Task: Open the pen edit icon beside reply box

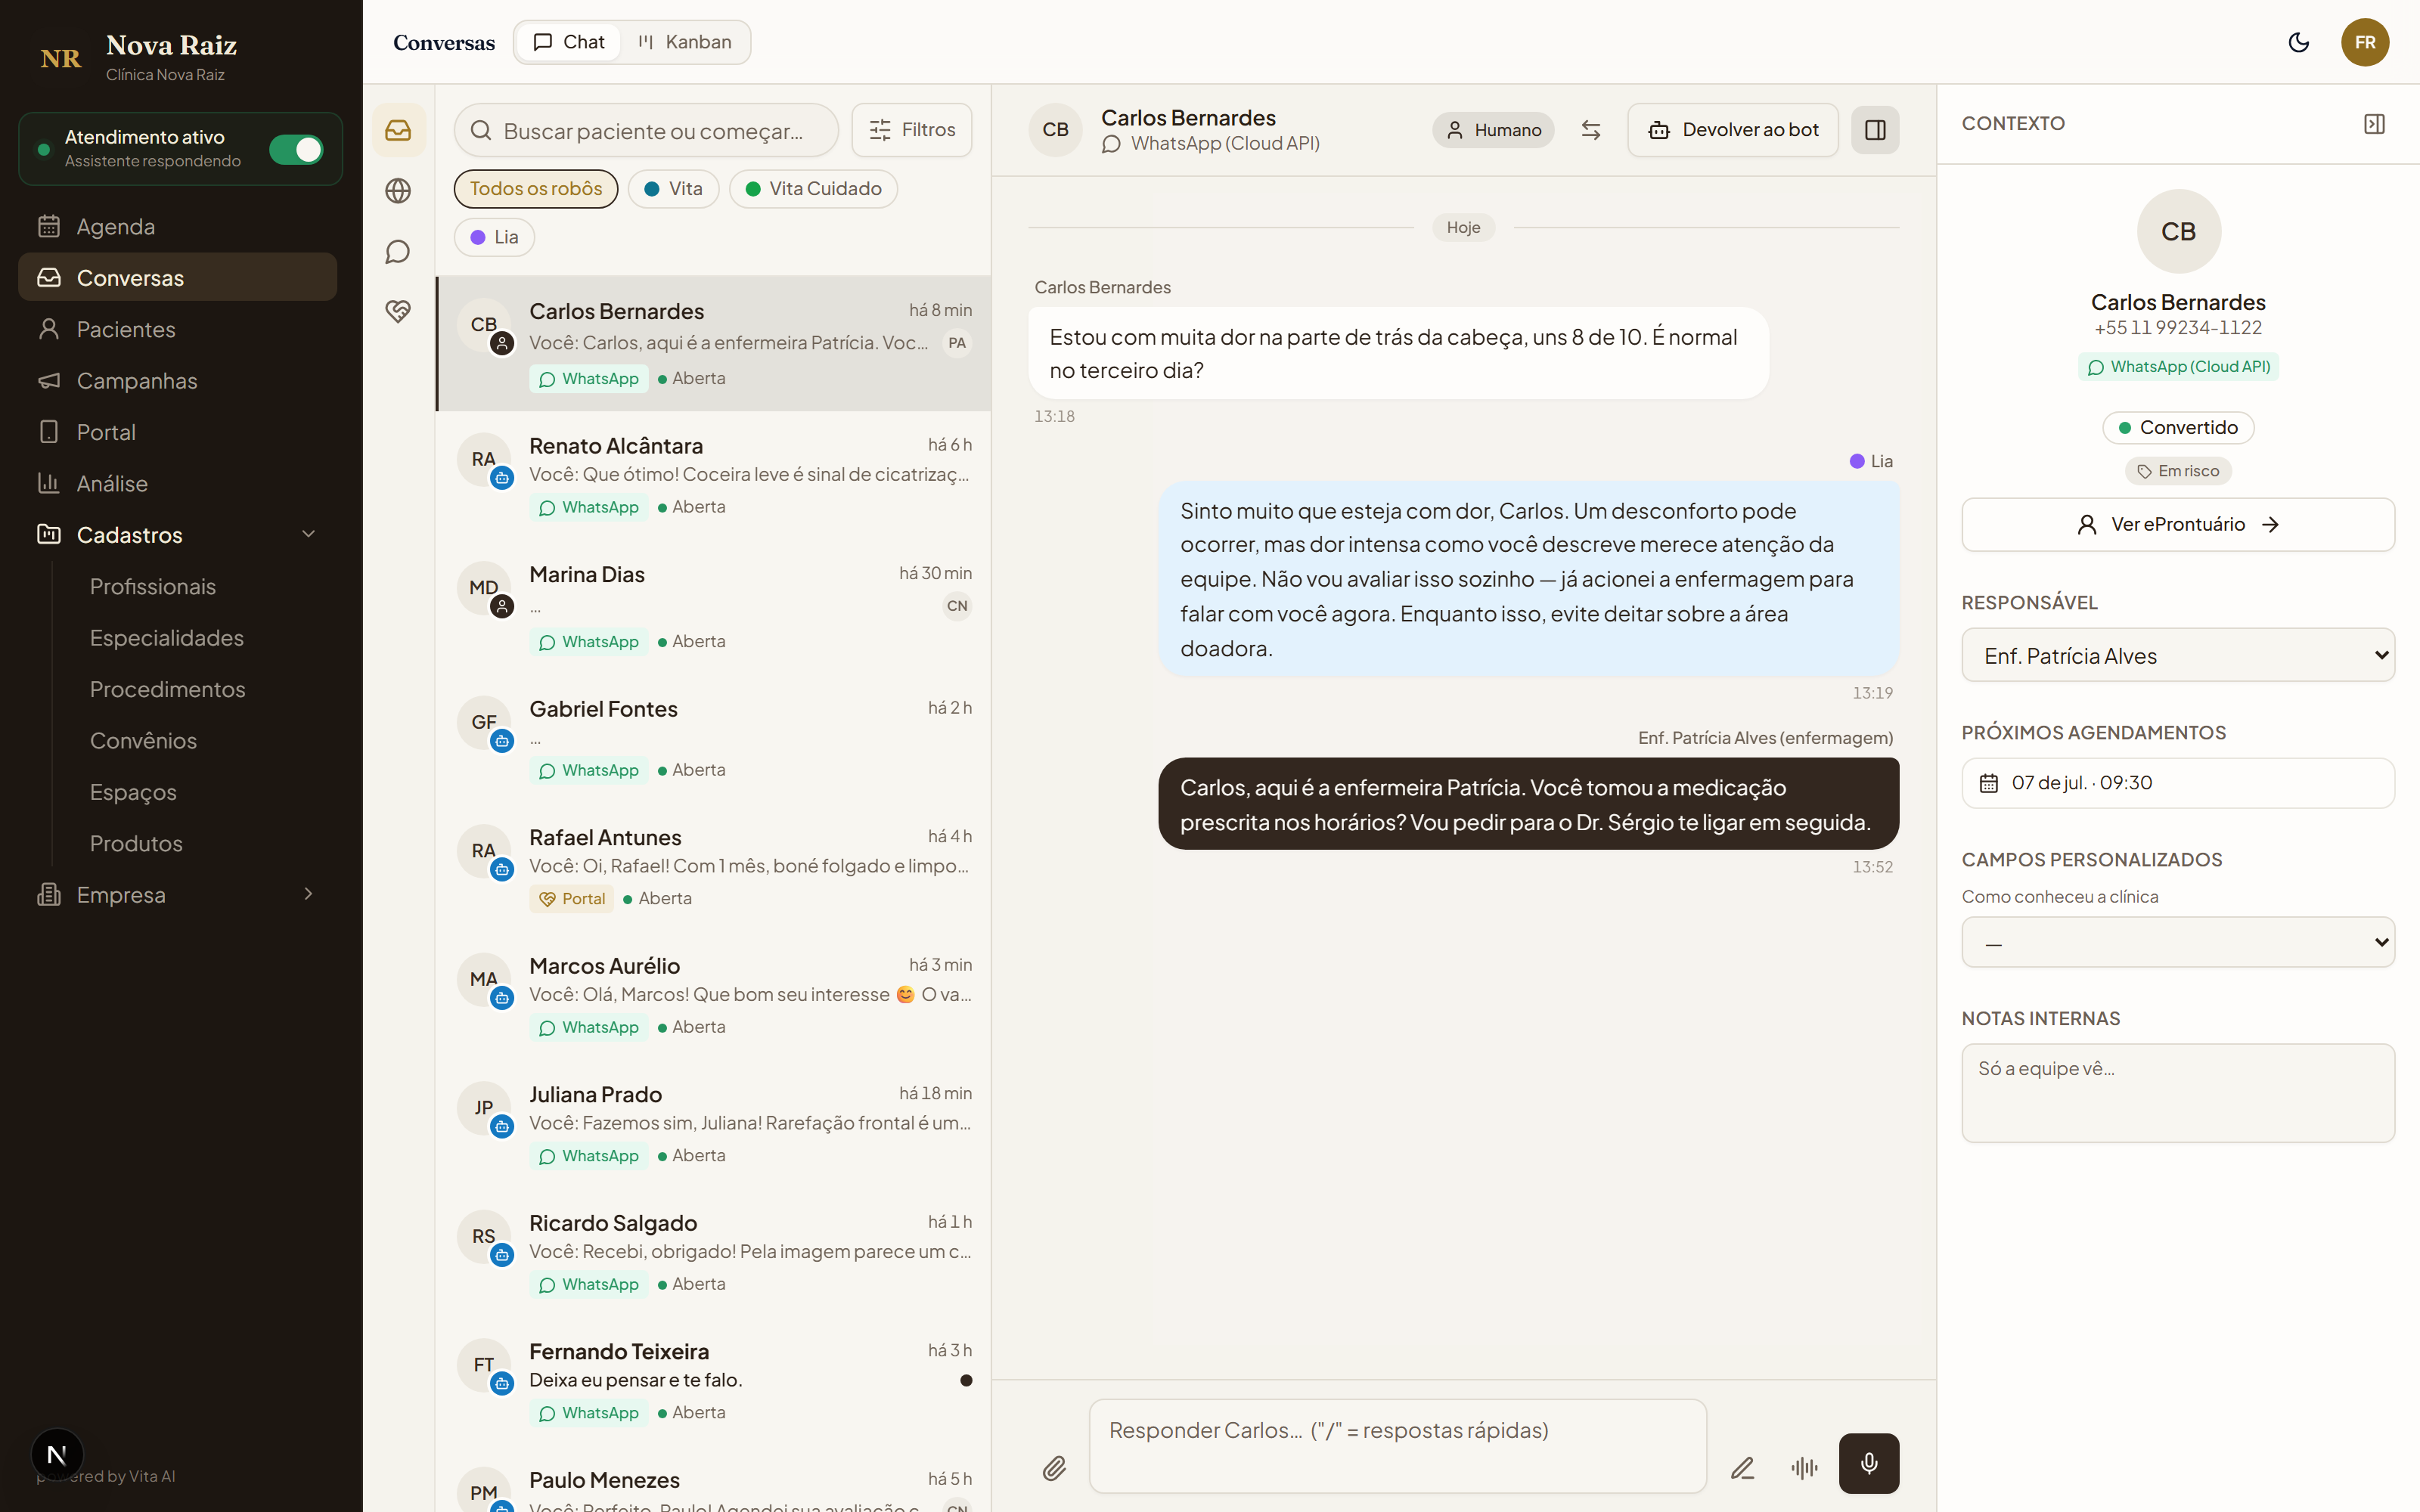Action: click(1743, 1467)
